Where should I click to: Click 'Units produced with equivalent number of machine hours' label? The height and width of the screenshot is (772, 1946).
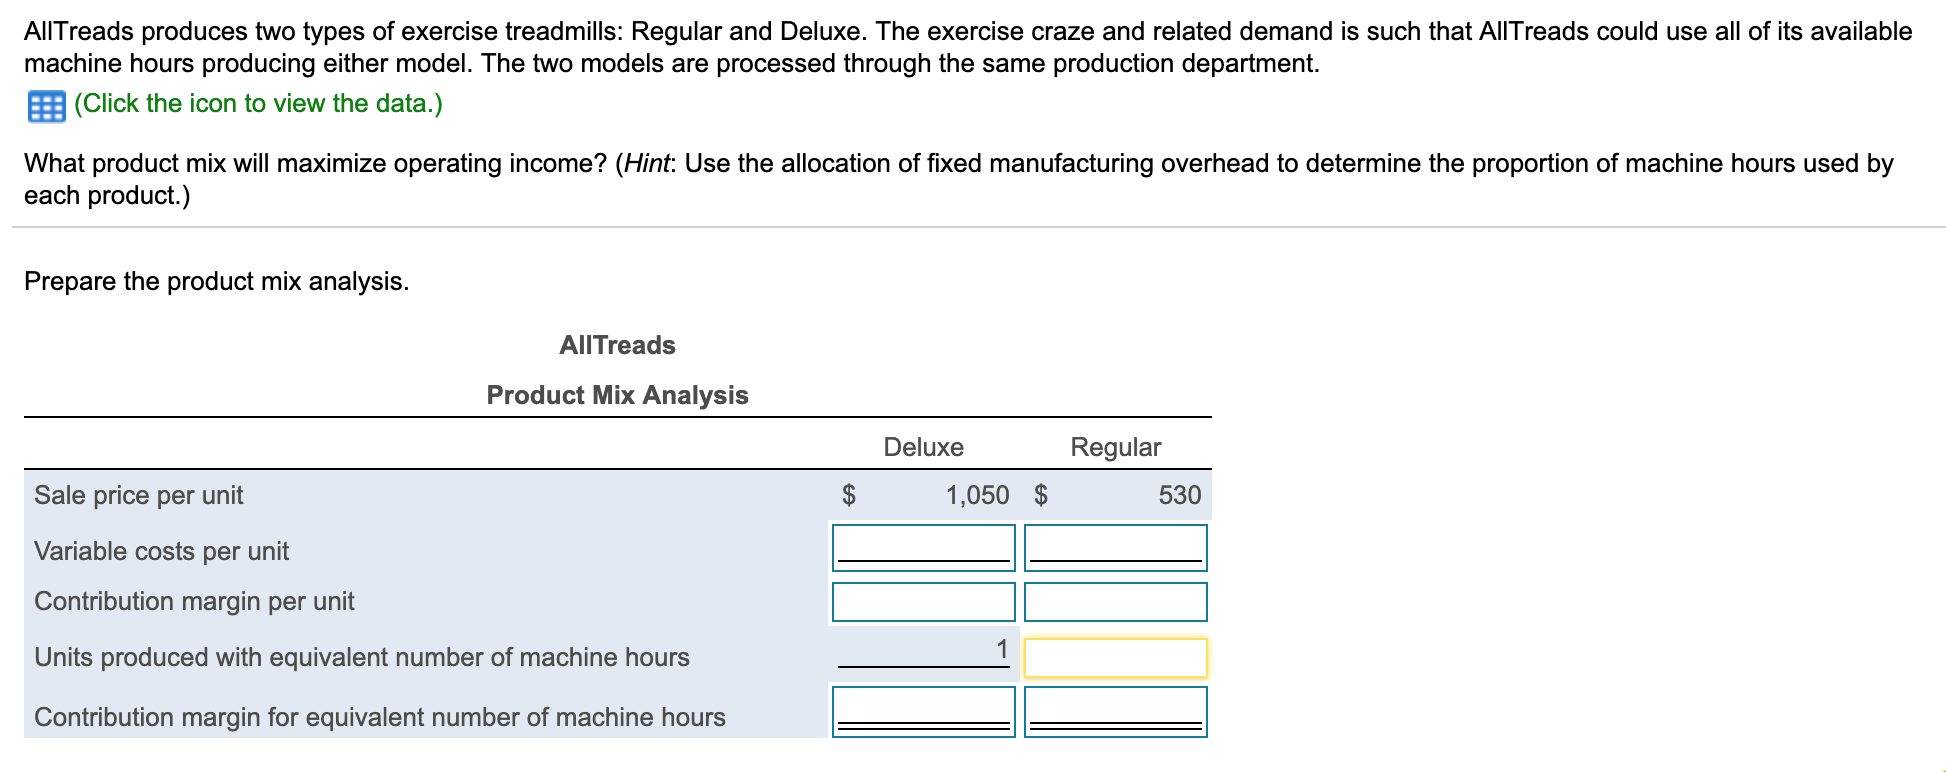[362, 657]
